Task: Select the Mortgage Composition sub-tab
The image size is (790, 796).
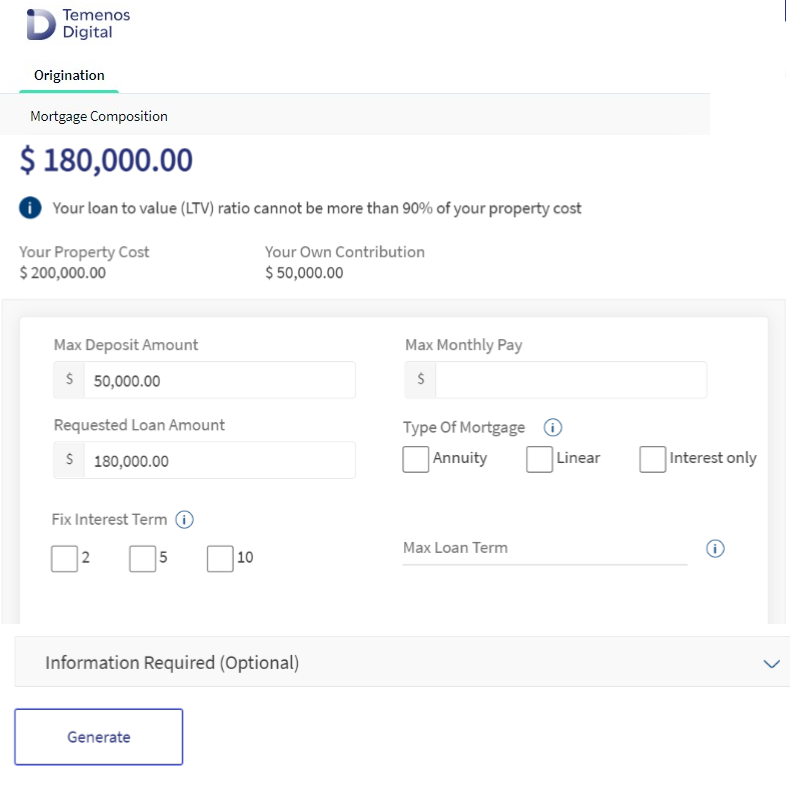Action: pyautogui.click(x=99, y=116)
